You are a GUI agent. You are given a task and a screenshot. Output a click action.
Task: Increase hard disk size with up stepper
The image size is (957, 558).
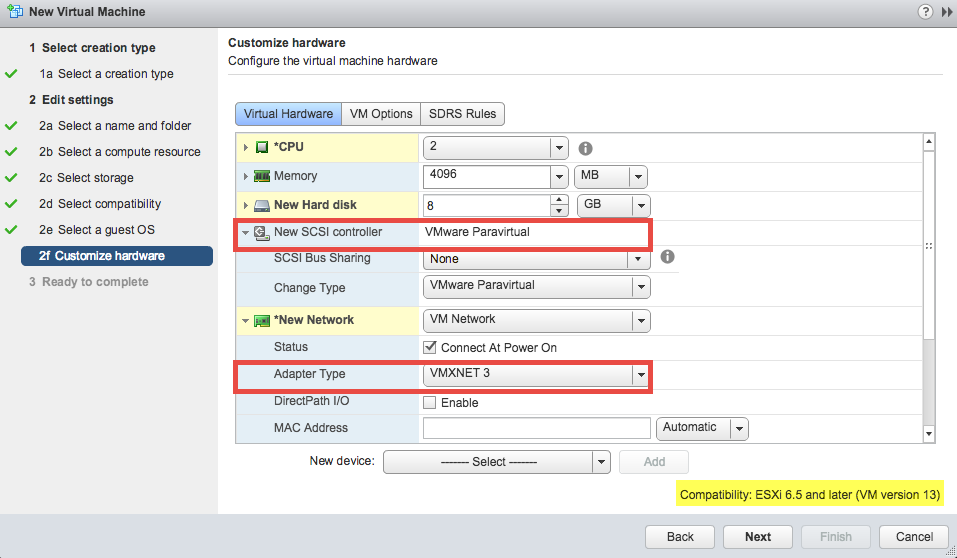(559, 200)
